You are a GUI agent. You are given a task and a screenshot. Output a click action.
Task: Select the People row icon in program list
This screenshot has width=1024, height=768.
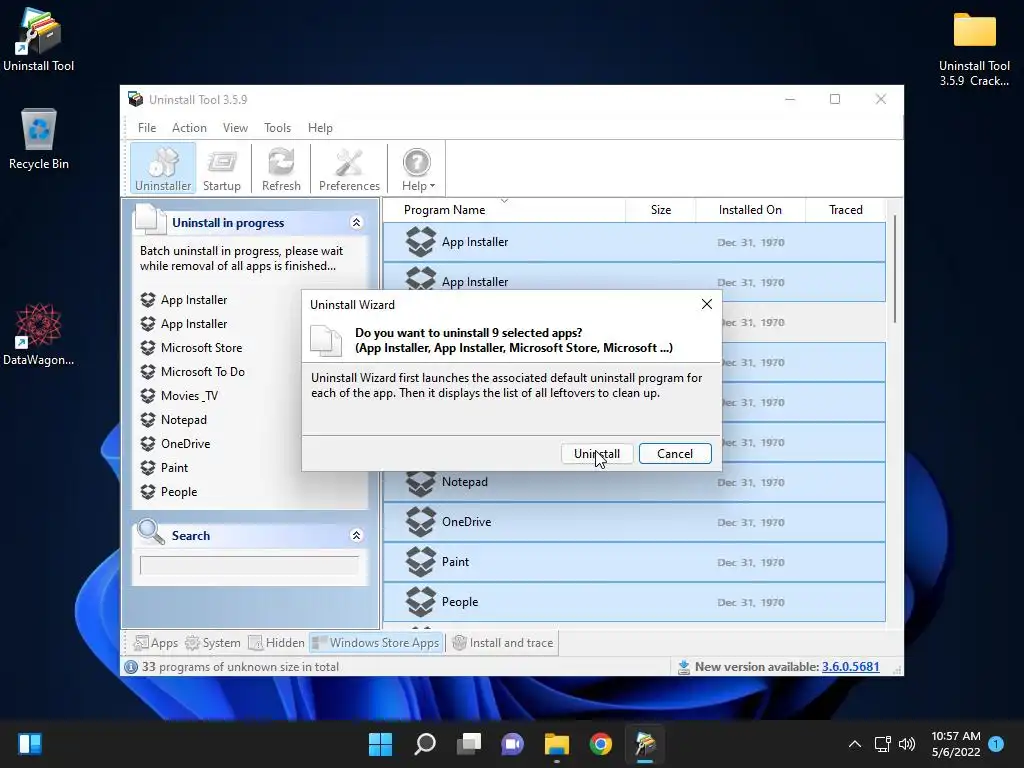coord(421,601)
